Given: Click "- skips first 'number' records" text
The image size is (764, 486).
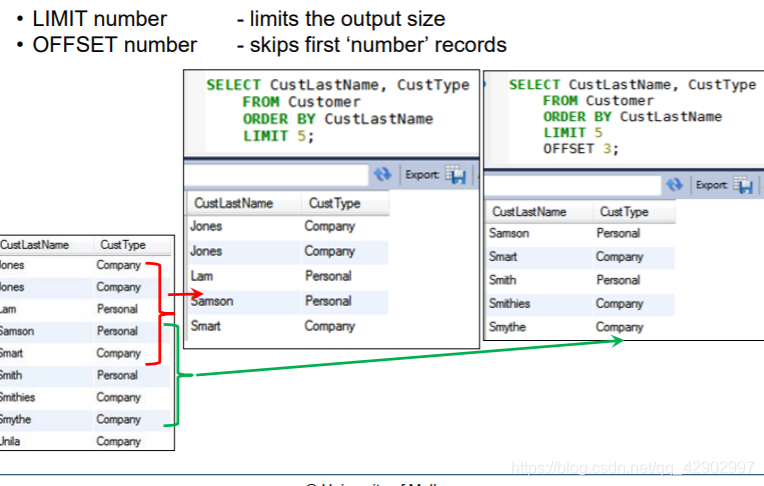Looking at the screenshot, I should tap(371, 45).
